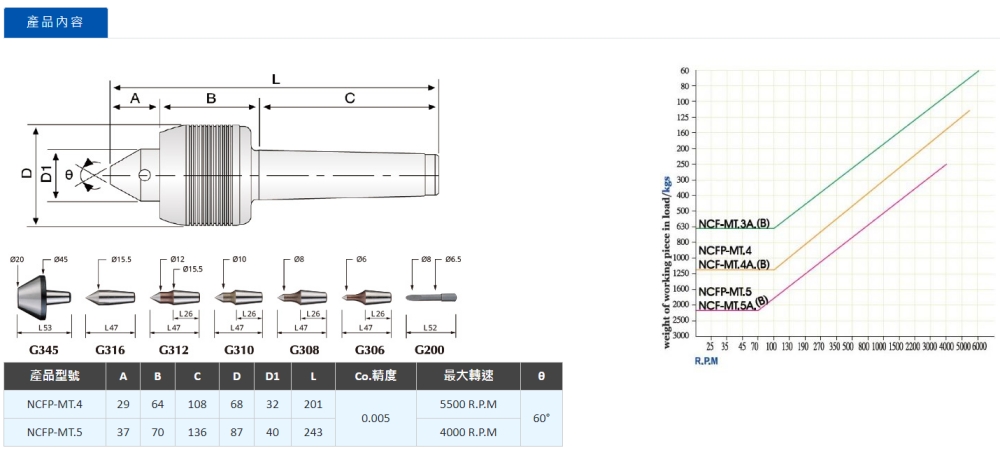Select the NCFP-MT.5 model row cell
The width and height of the screenshot is (1000, 455).
54,432
